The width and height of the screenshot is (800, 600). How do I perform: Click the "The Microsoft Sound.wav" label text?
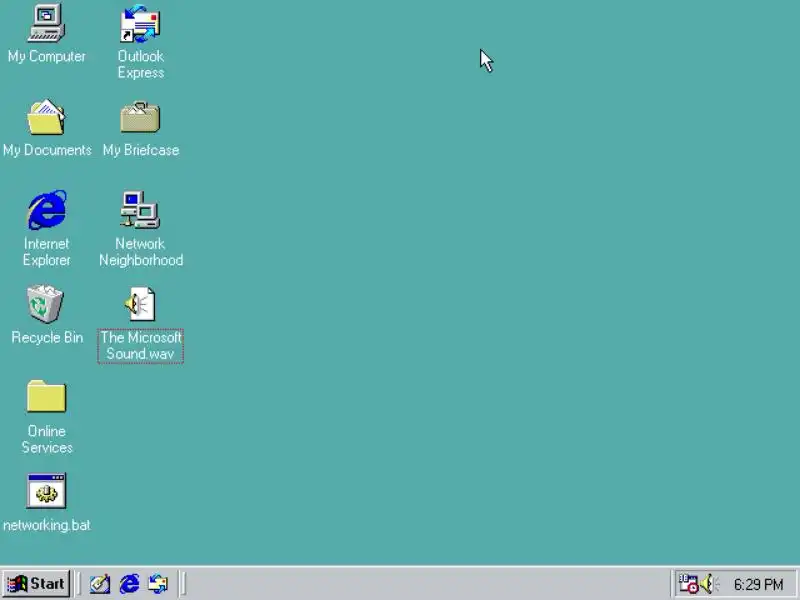pos(140,346)
